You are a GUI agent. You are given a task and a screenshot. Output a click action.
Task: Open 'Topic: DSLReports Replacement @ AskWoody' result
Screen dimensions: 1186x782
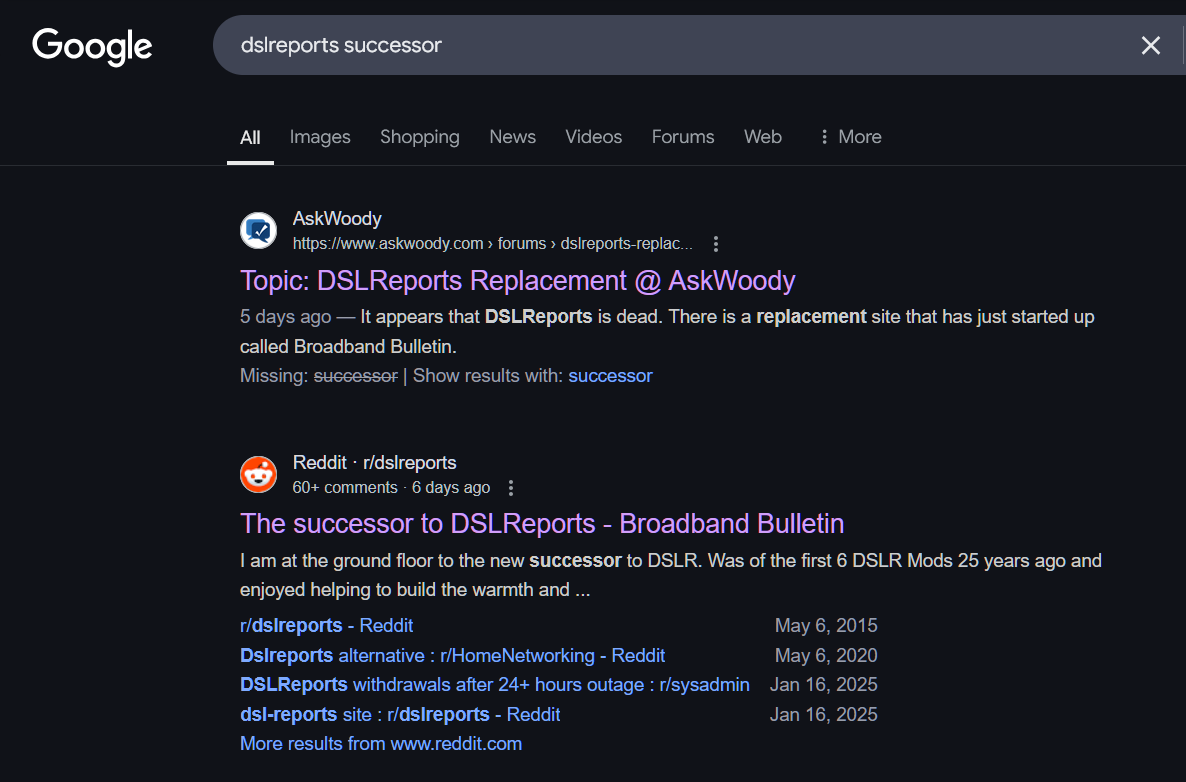(517, 281)
